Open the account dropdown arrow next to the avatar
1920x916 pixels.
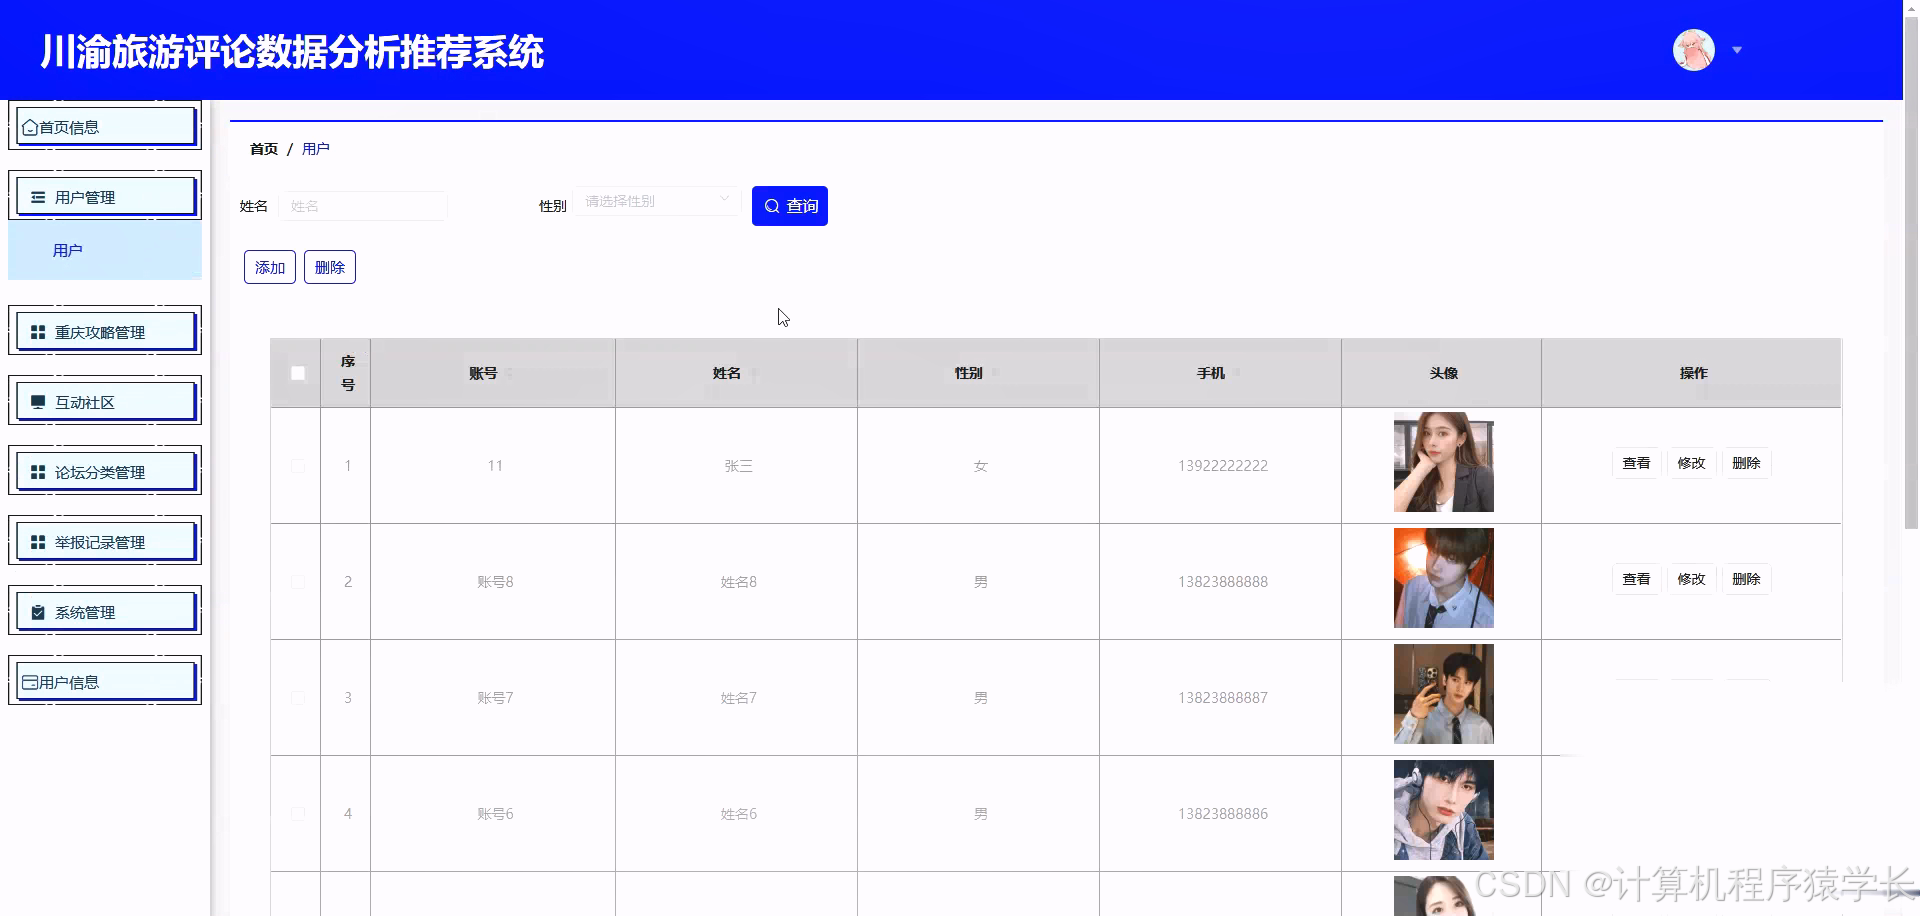click(x=1737, y=50)
